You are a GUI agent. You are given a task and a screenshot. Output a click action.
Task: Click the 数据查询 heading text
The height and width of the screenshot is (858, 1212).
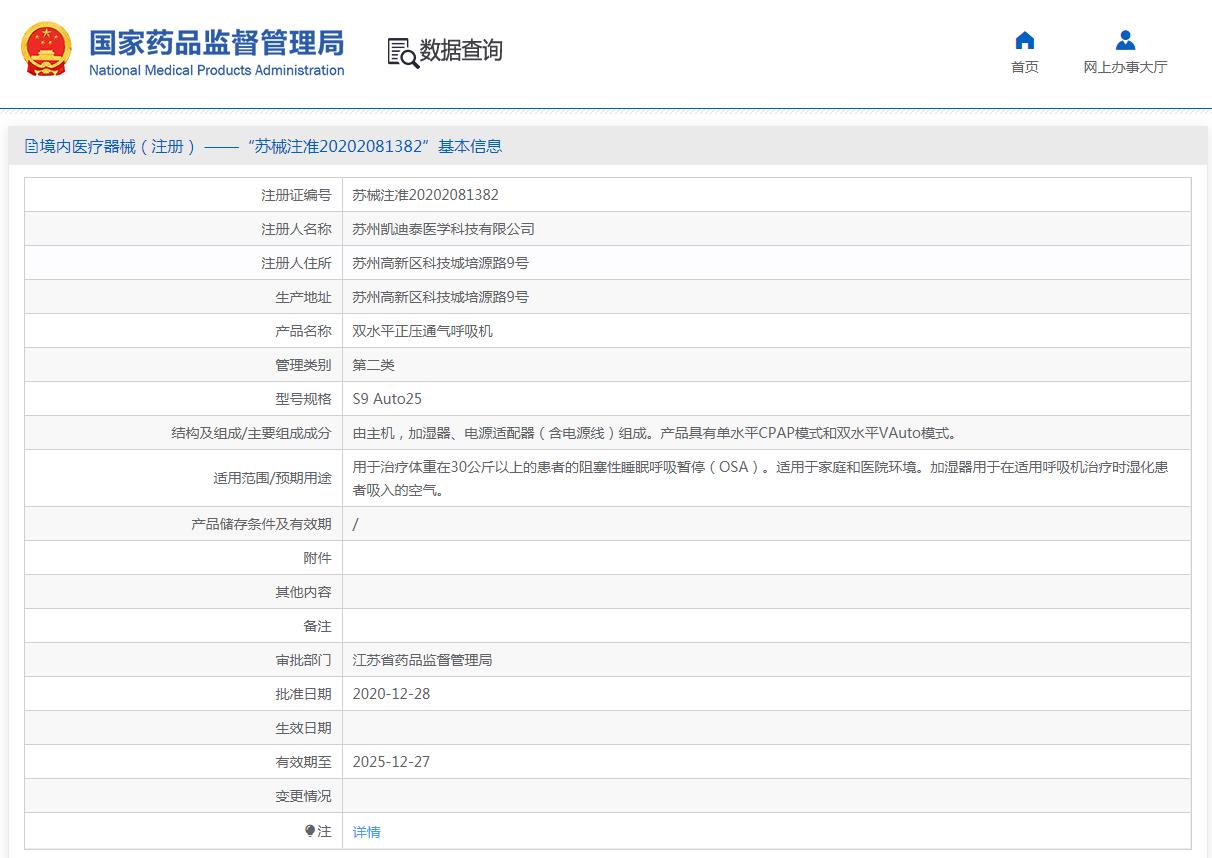click(x=461, y=51)
